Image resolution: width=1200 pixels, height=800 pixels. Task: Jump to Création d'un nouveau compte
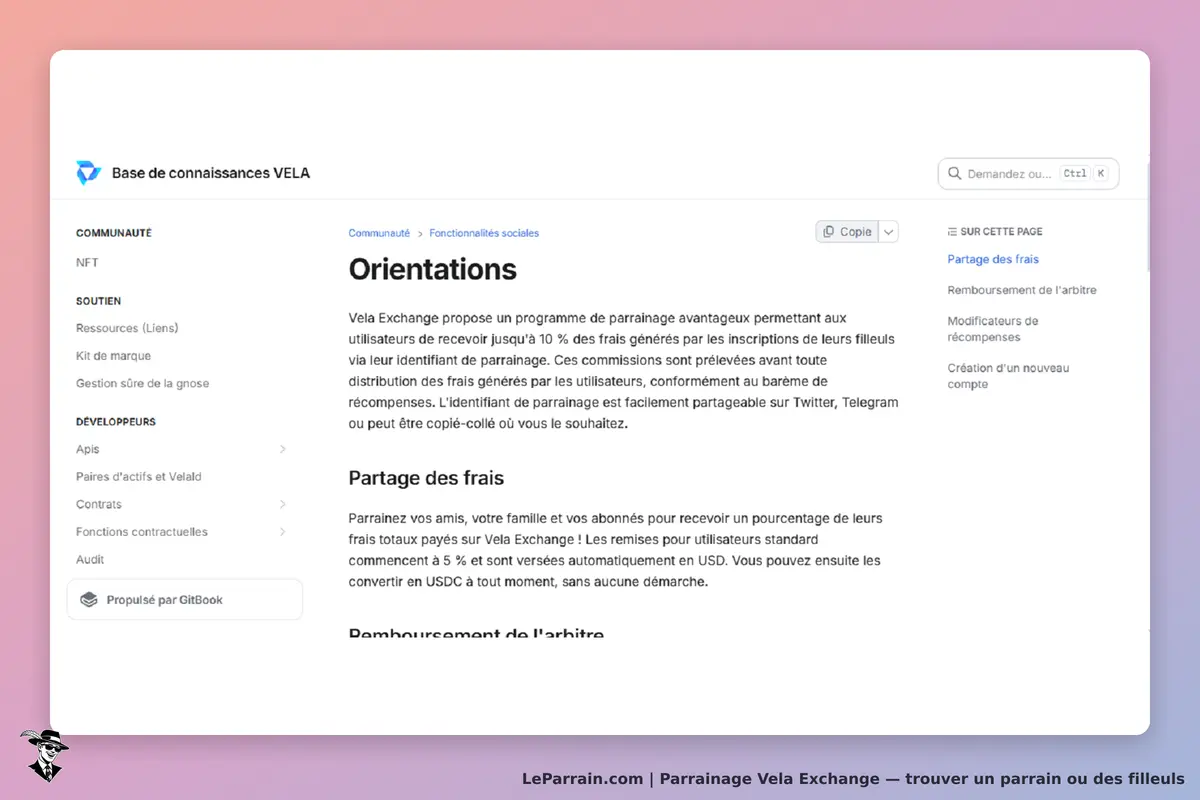point(1008,376)
